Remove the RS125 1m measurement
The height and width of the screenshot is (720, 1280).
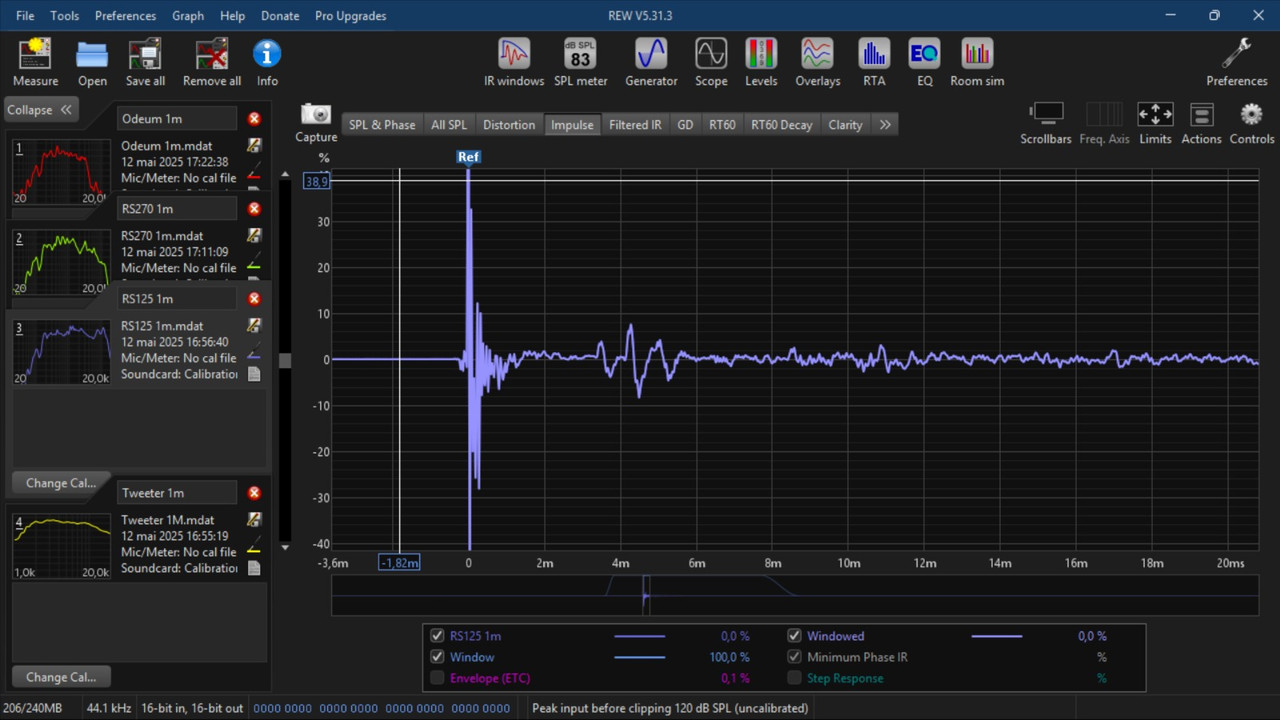(x=254, y=299)
